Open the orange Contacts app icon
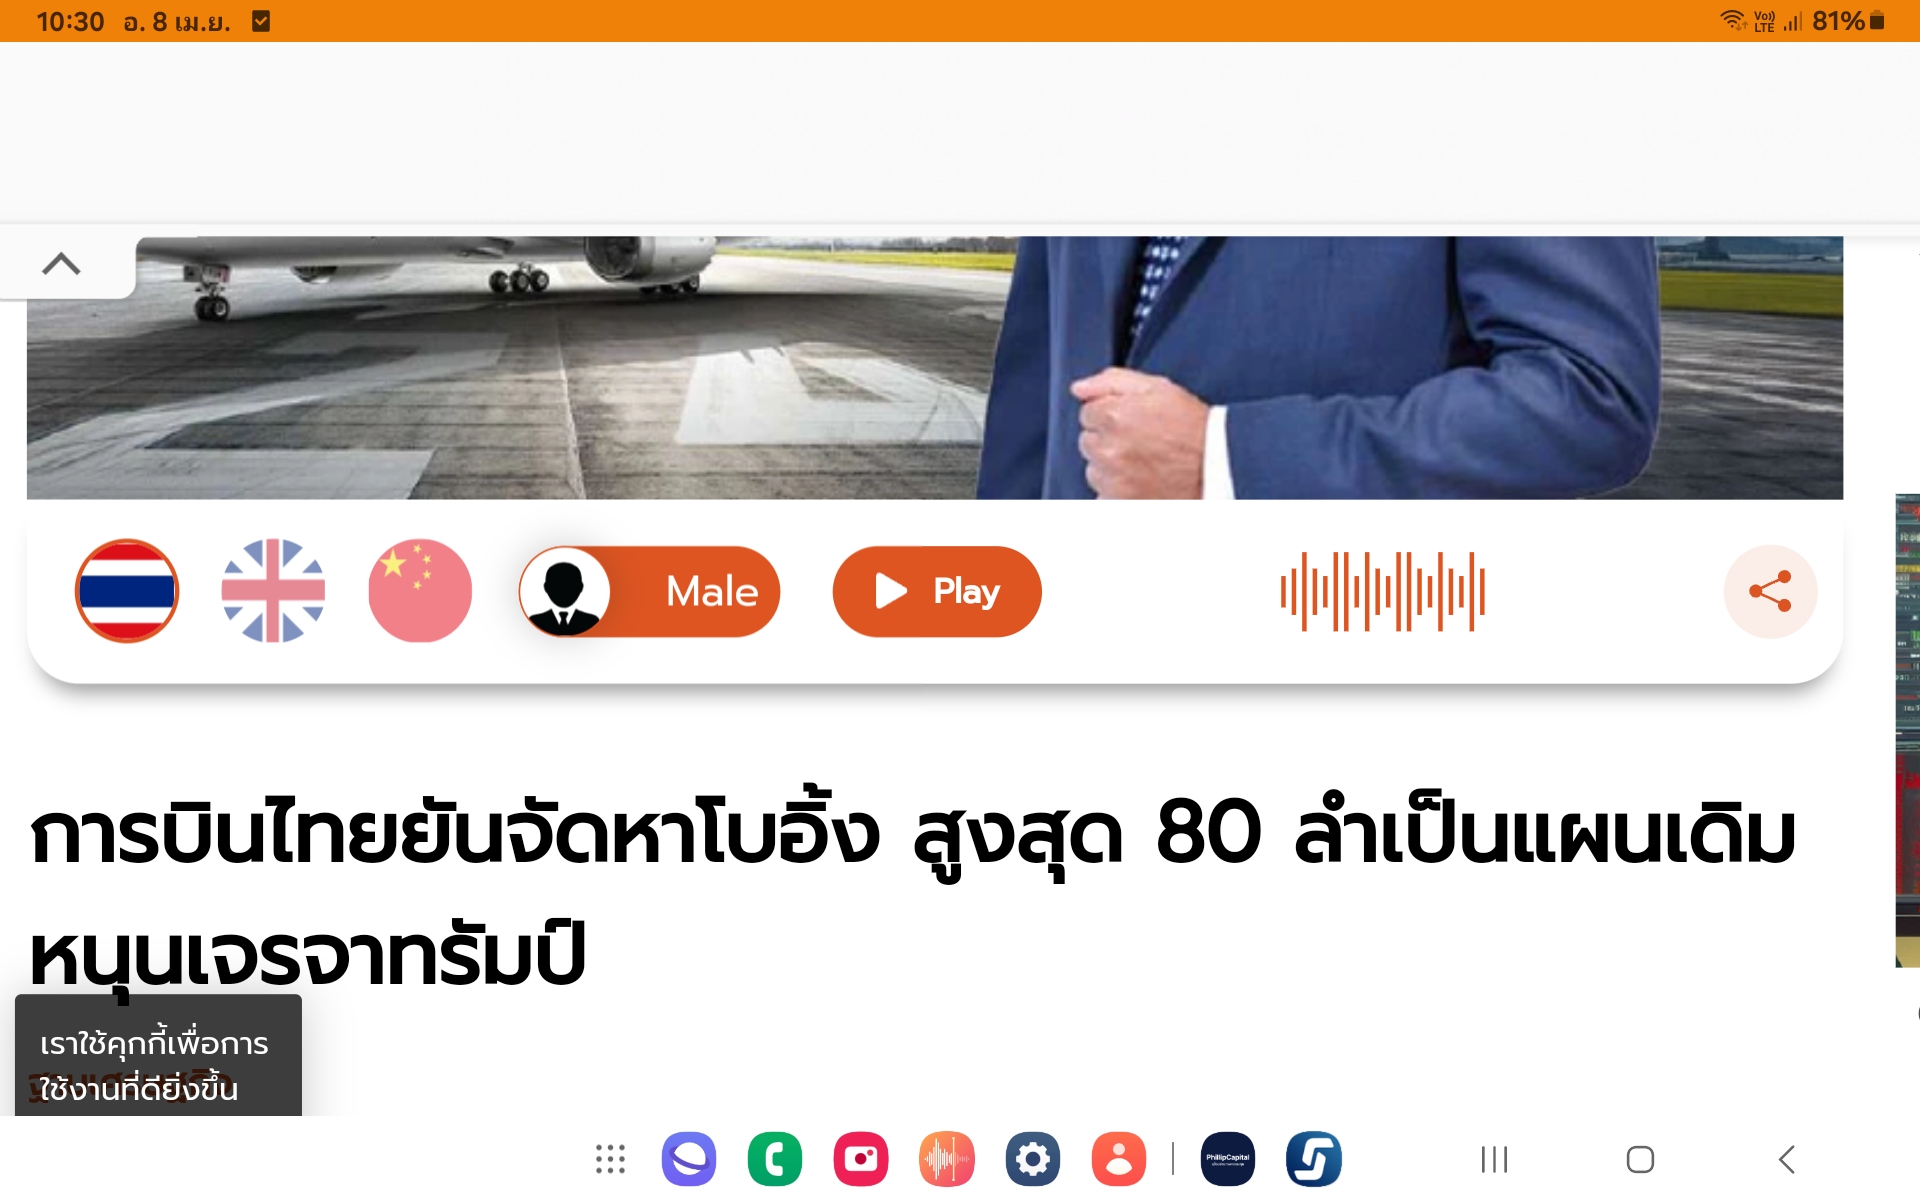The image size is (1920, 1200). [x=1119, y=1159]
